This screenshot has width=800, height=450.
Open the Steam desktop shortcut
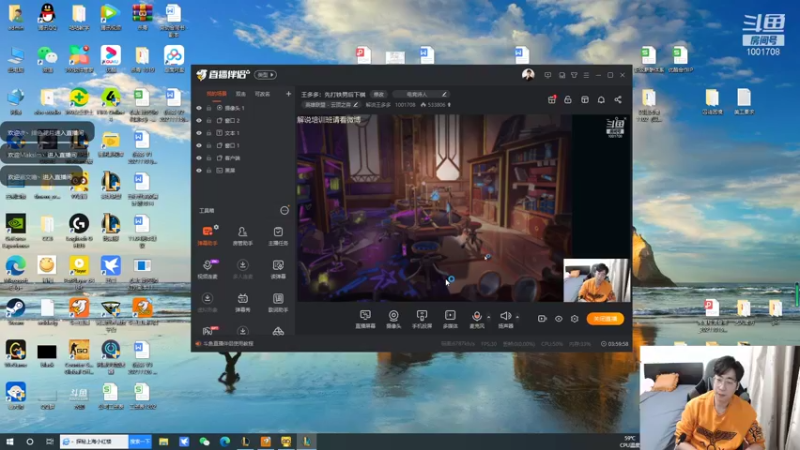(16, 311)
